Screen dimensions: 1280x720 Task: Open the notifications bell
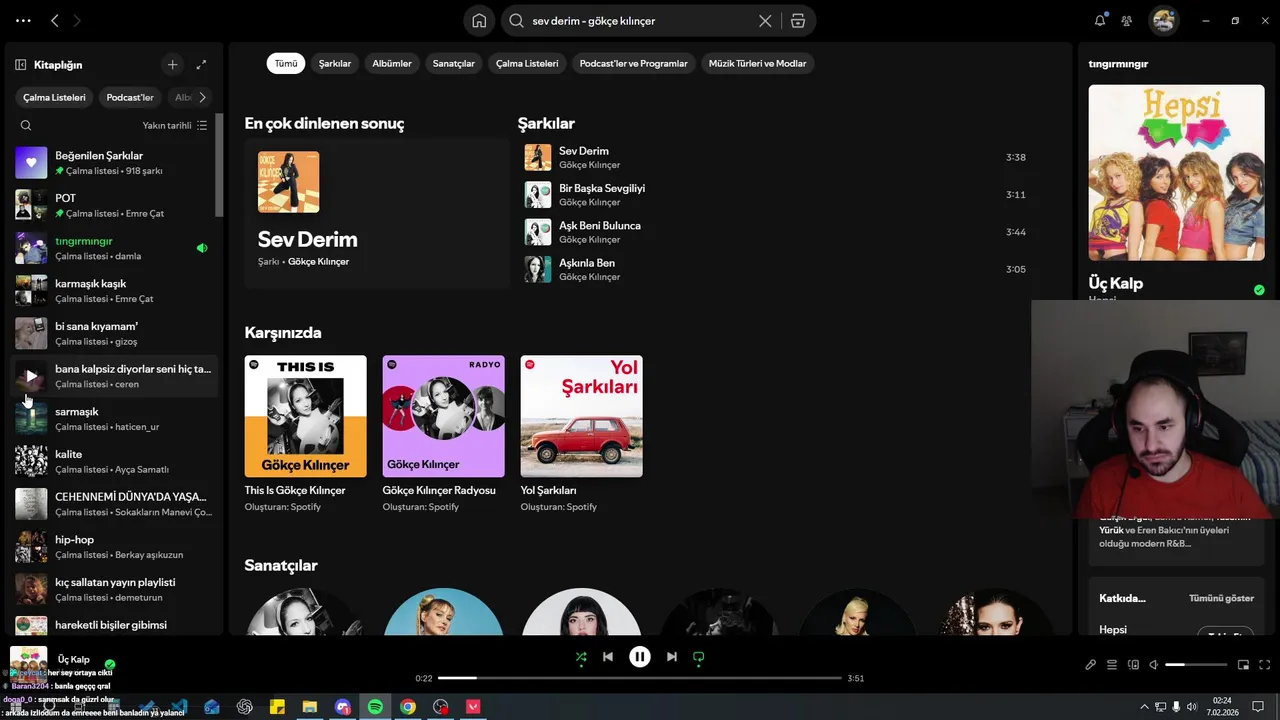point(1100,20)
